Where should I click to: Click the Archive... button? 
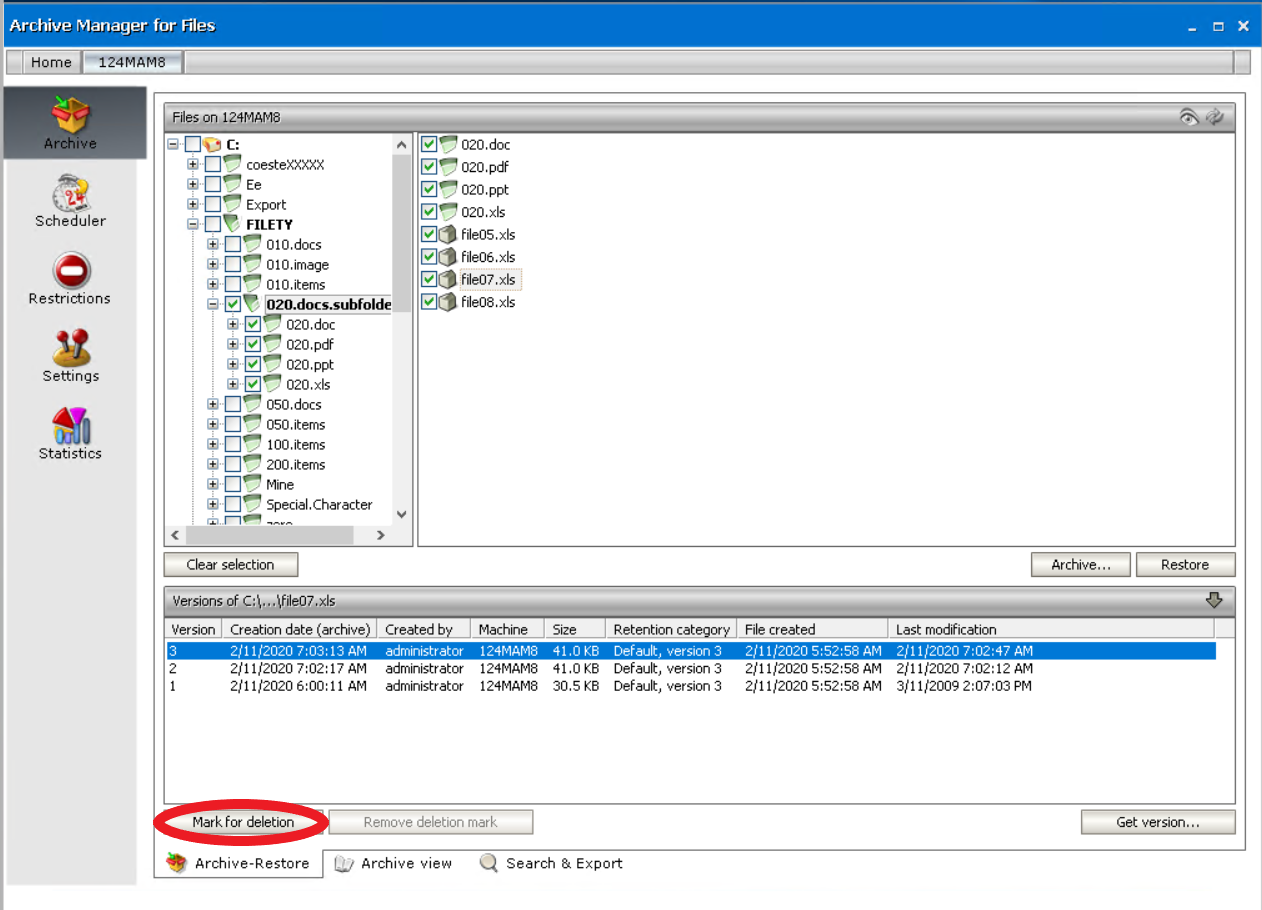click(x=1081, y=565)
